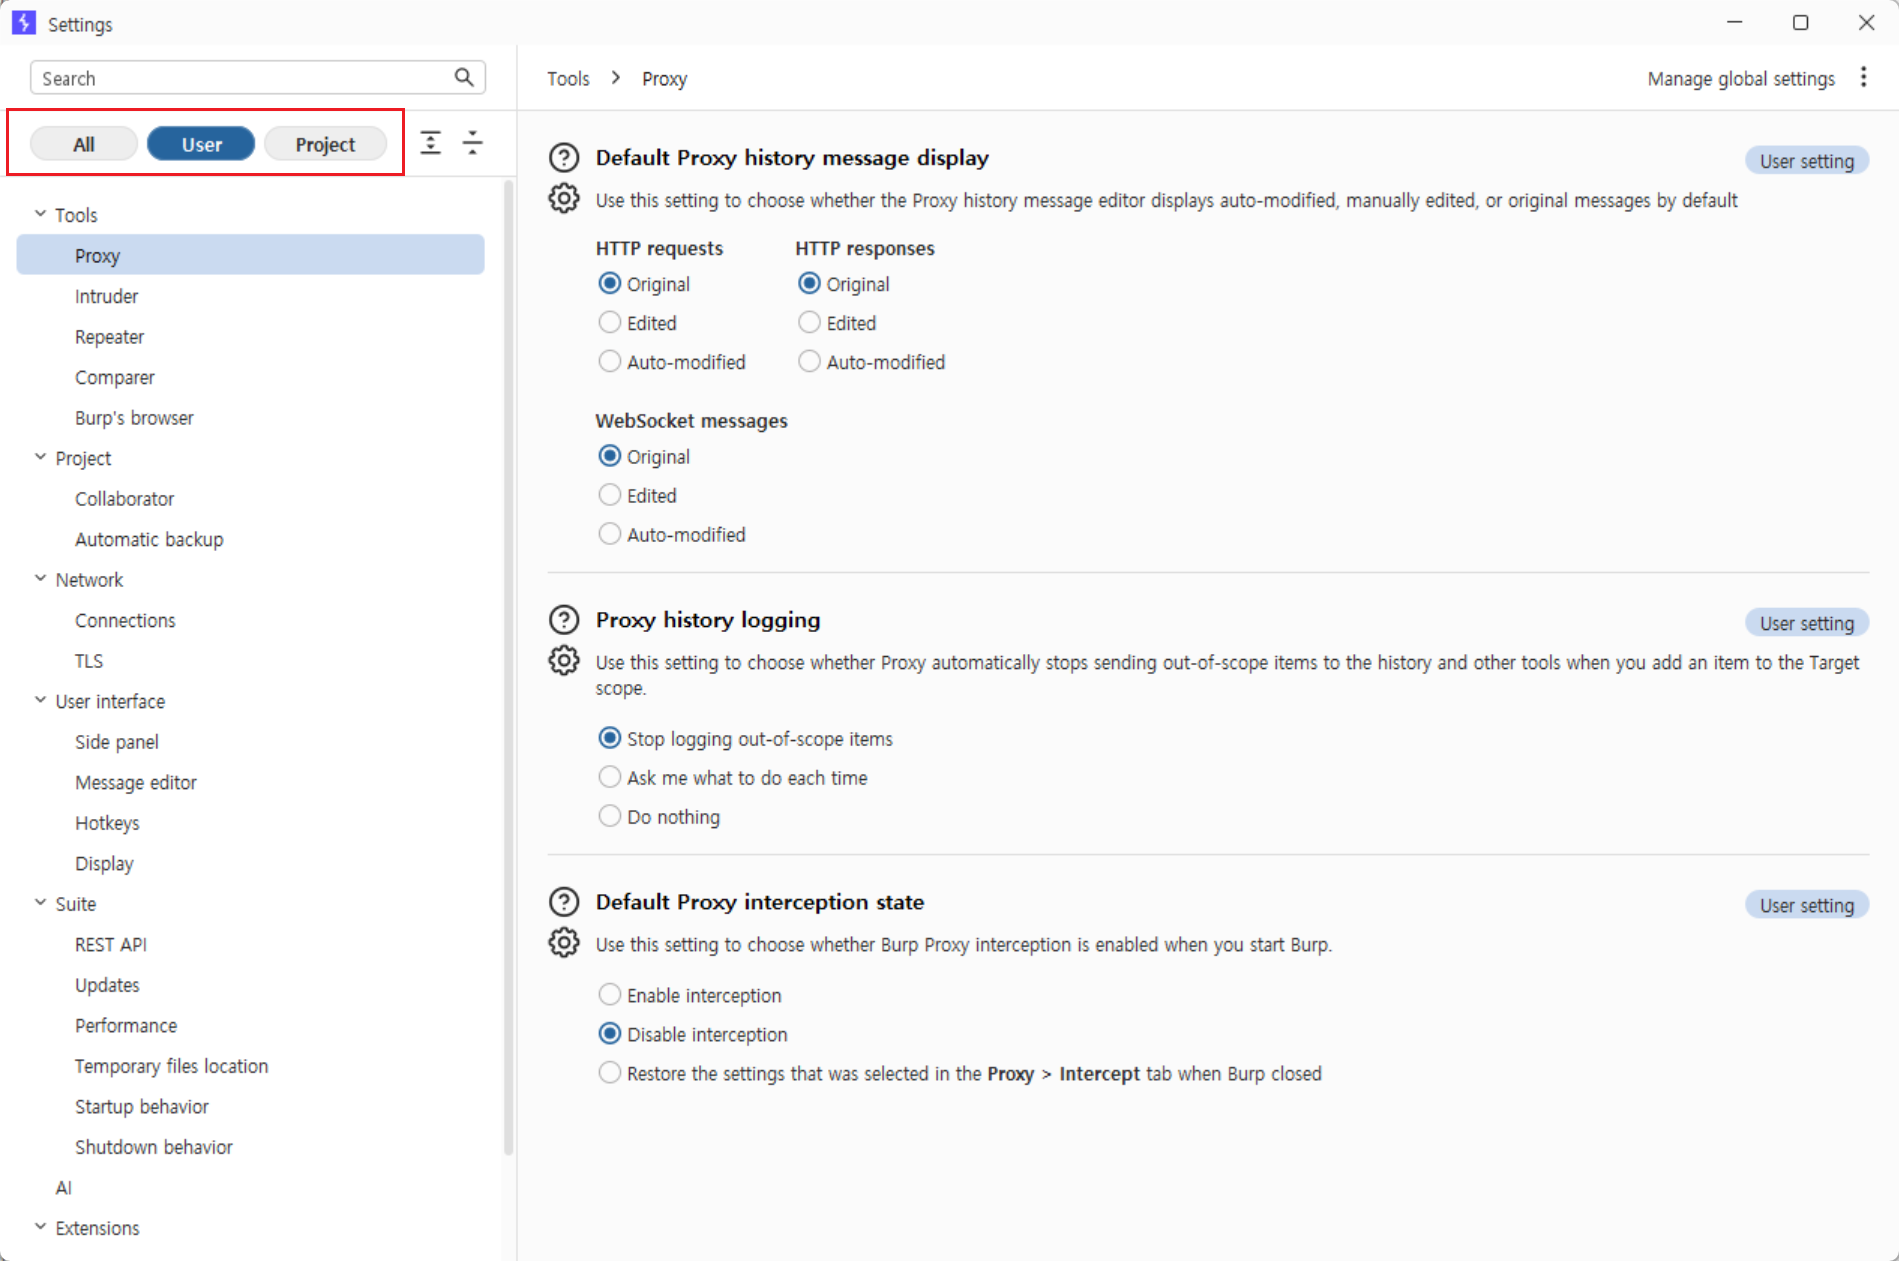
Task: Select Ask me what to do each time
Action: tap(609, 777)
